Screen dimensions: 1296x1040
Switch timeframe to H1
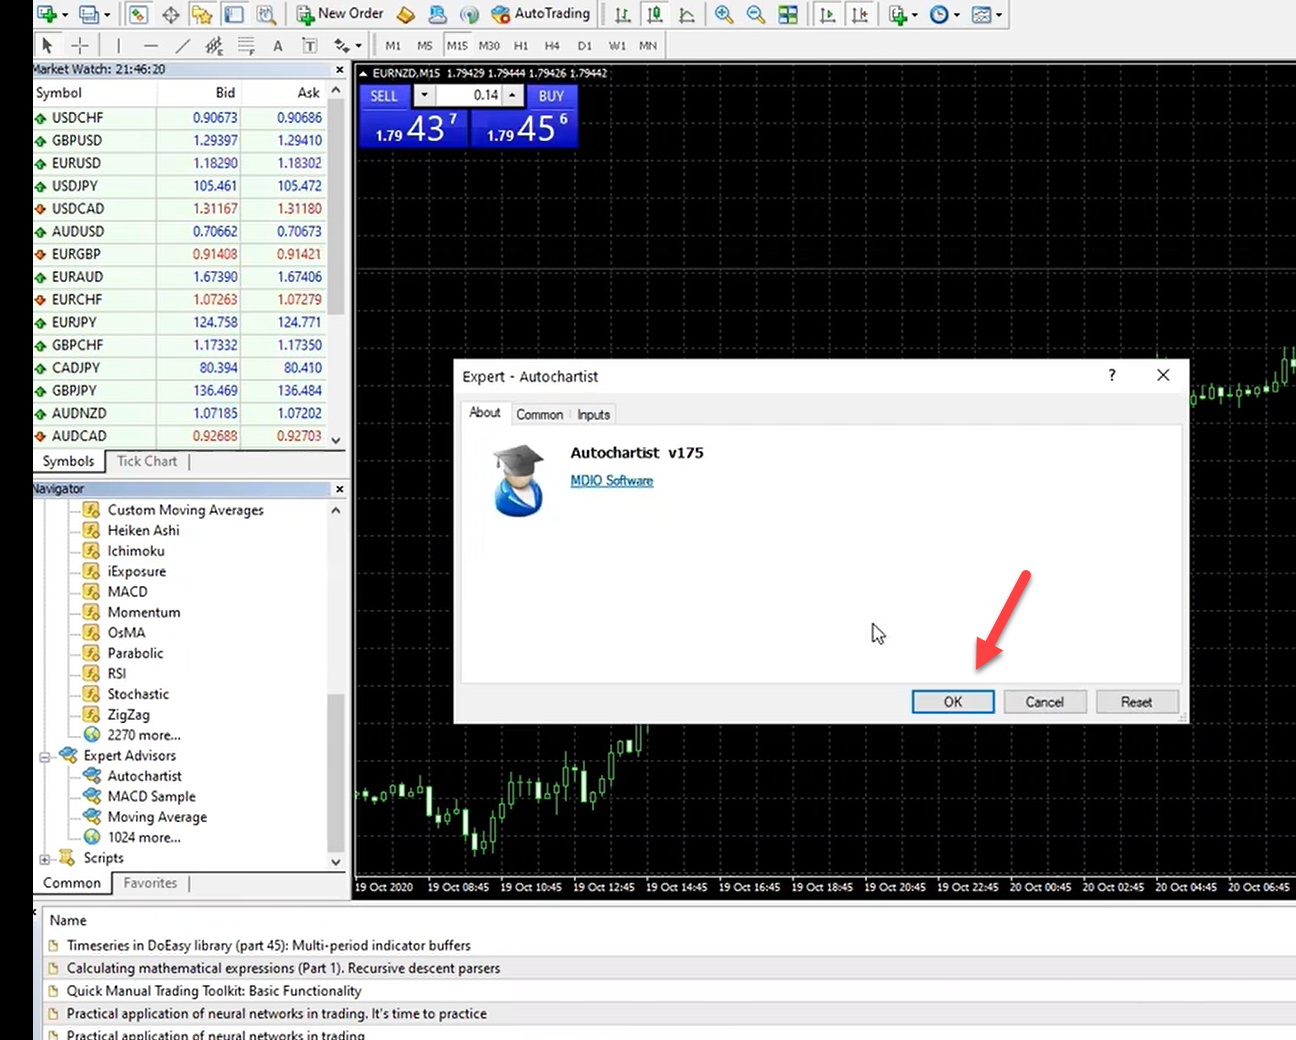(x=521, y=45)
